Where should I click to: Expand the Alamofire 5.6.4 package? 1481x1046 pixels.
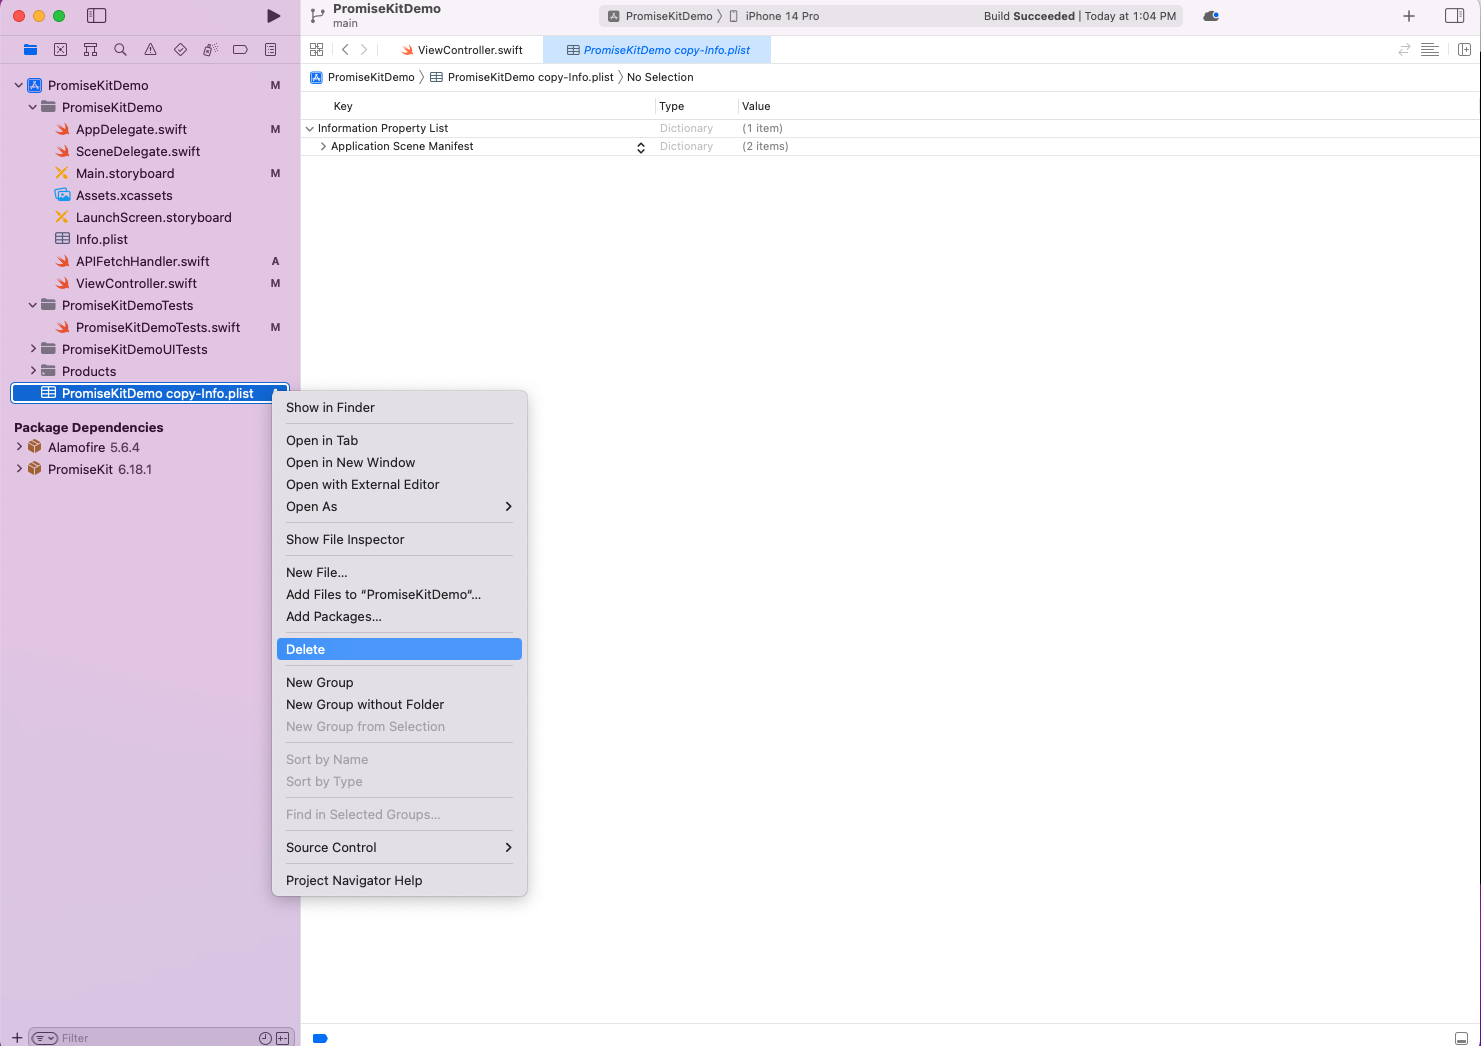coord(19,447)
